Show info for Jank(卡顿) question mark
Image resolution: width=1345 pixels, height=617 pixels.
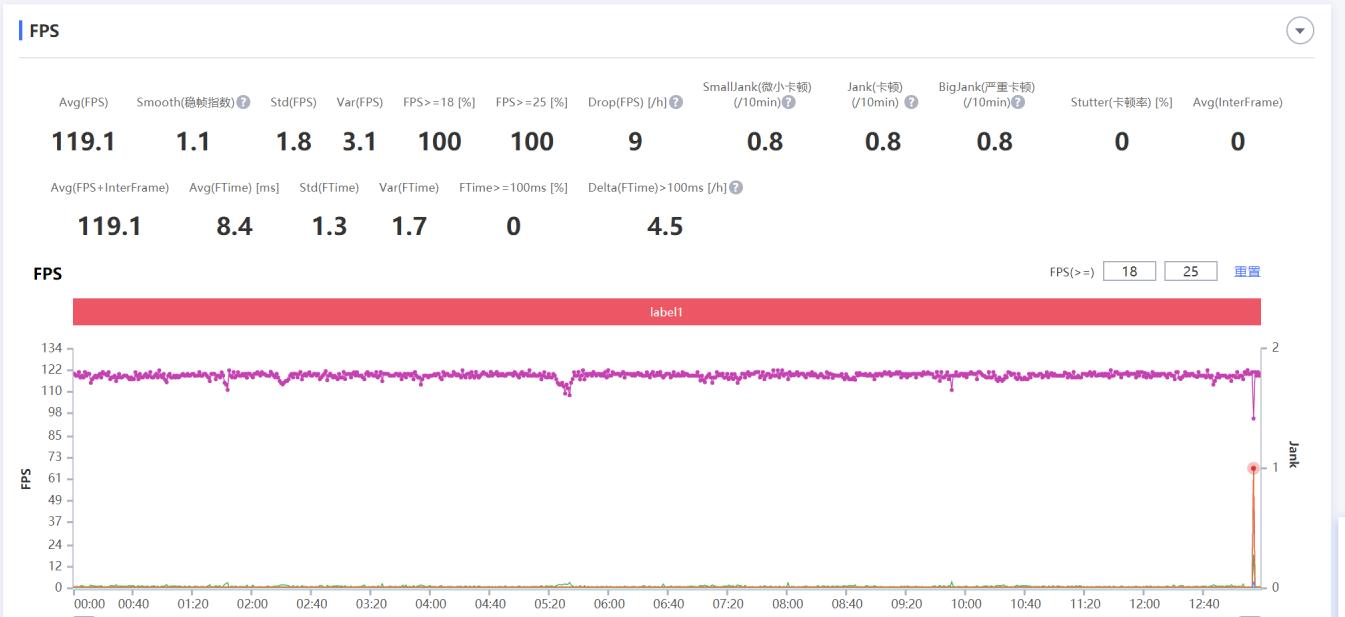[x=911, y=103]
